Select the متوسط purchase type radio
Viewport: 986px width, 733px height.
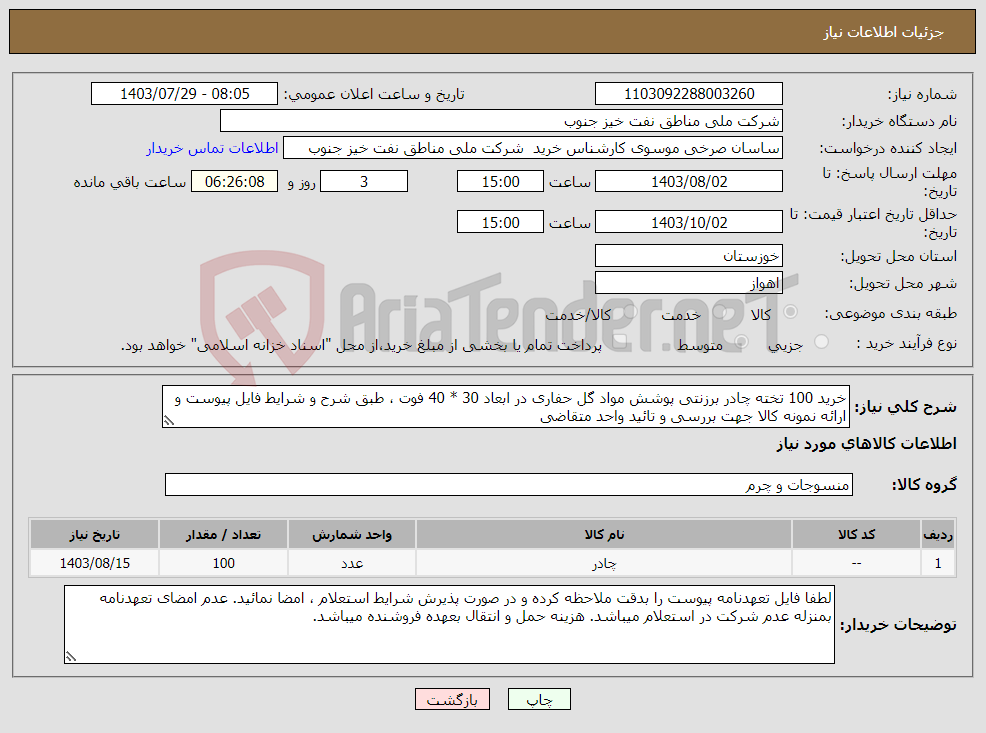pos(741,341)
